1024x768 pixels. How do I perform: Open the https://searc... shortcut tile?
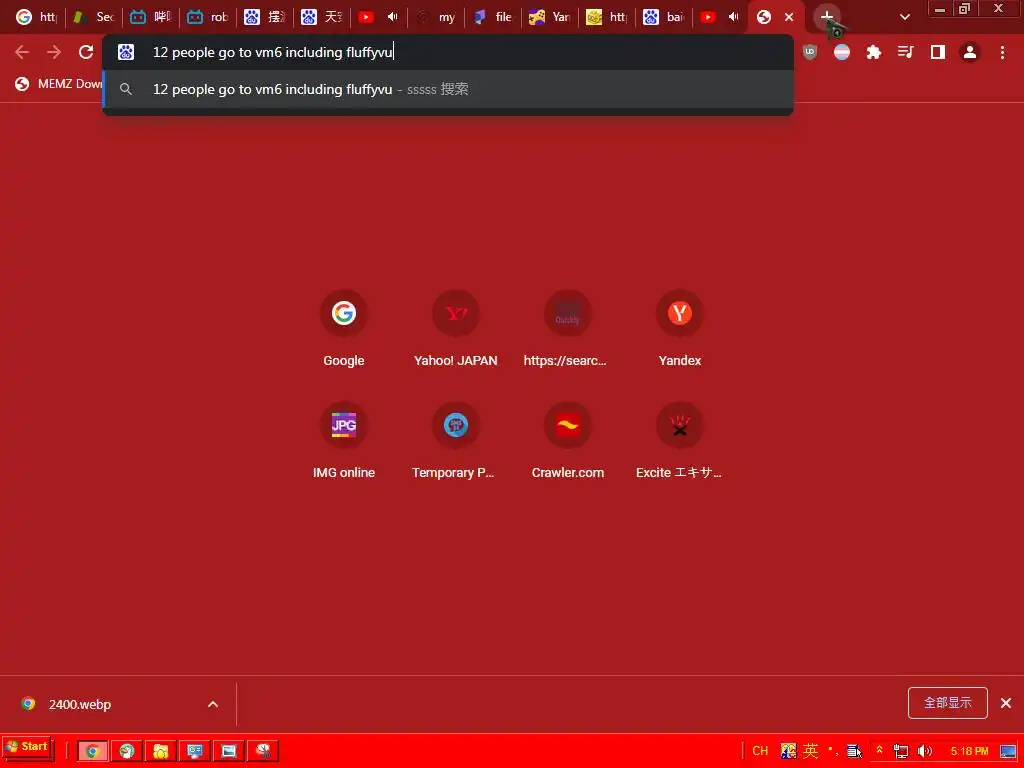click(x=567, y=330)
